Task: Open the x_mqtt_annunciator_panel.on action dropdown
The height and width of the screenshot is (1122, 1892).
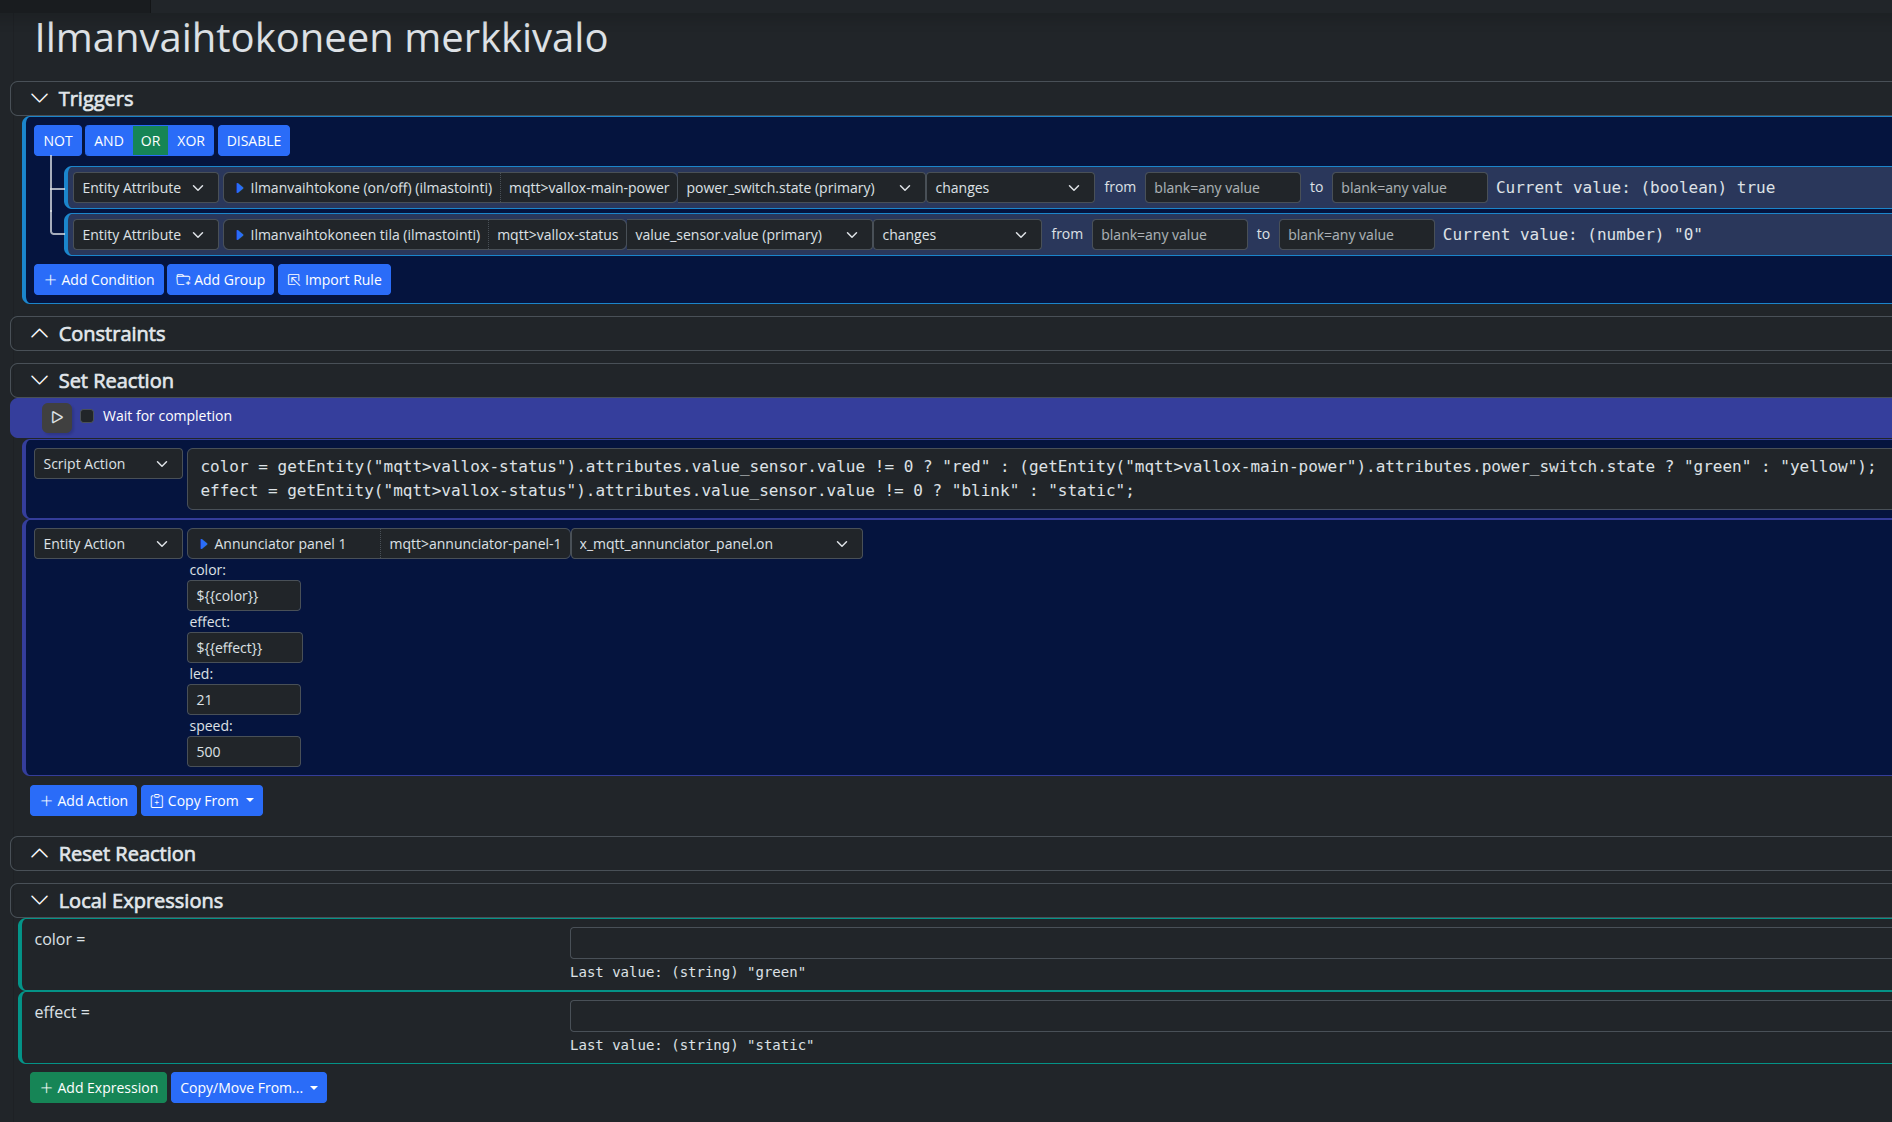Action: (715, 544)
